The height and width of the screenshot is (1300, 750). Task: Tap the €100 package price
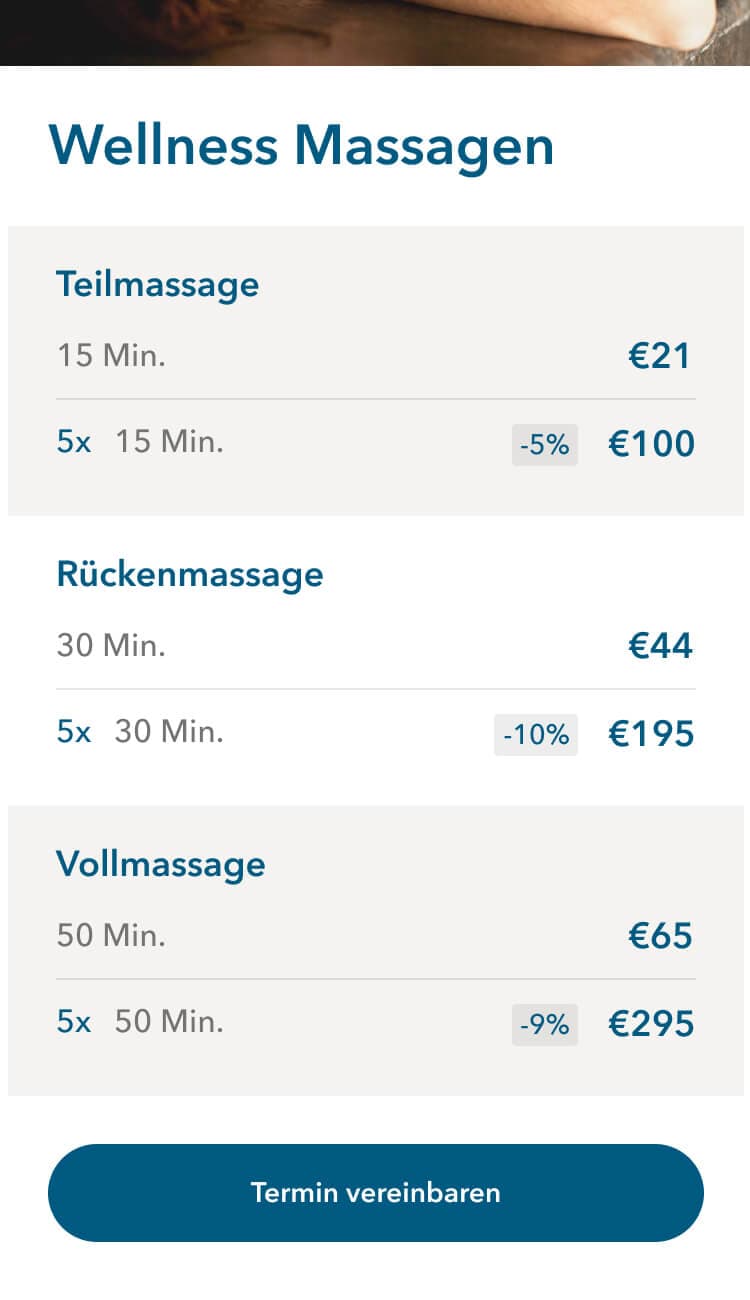651,444
